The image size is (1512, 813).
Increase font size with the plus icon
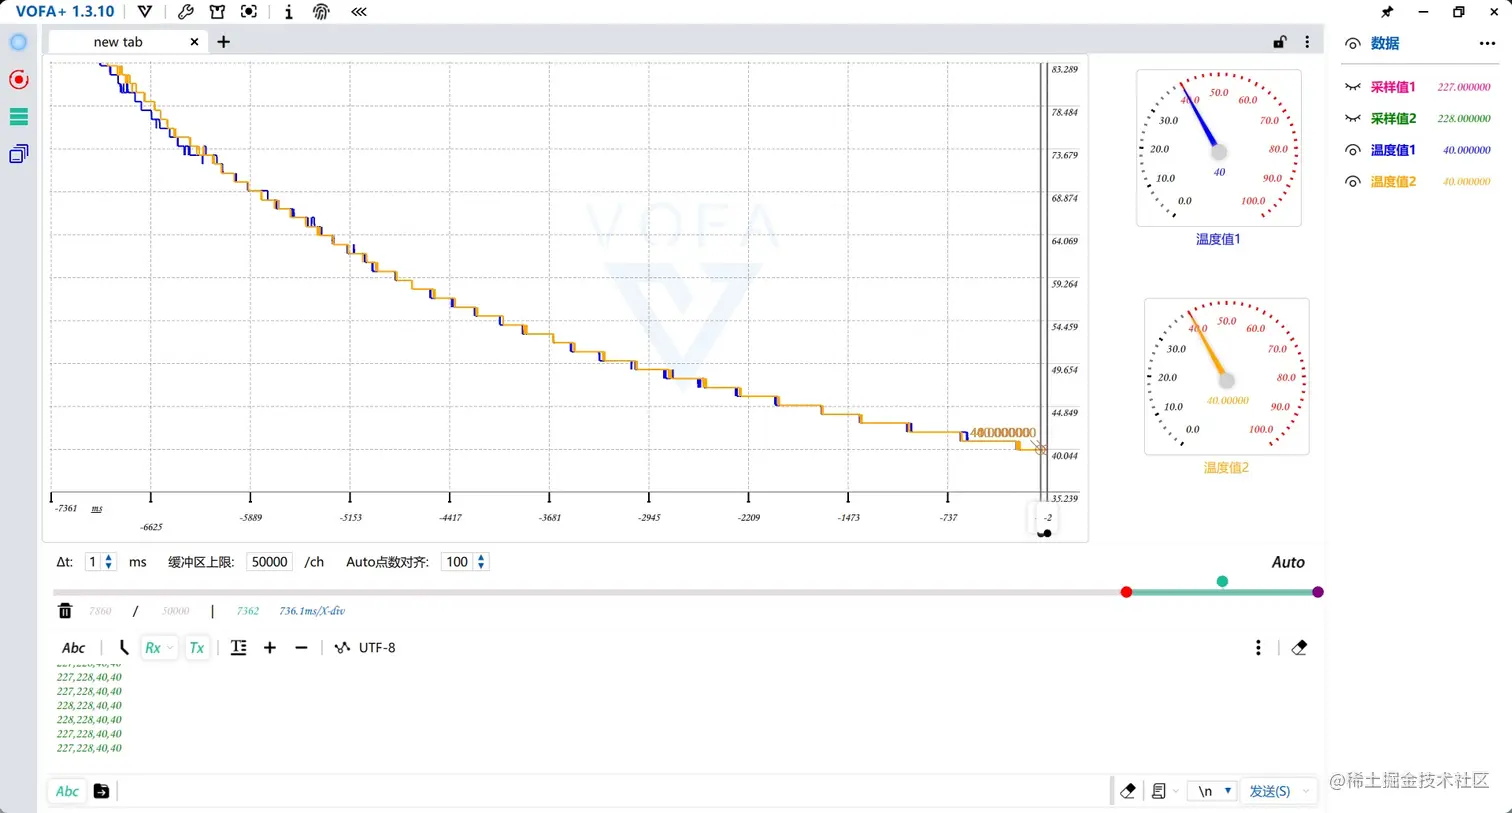(x=270, y=648)
